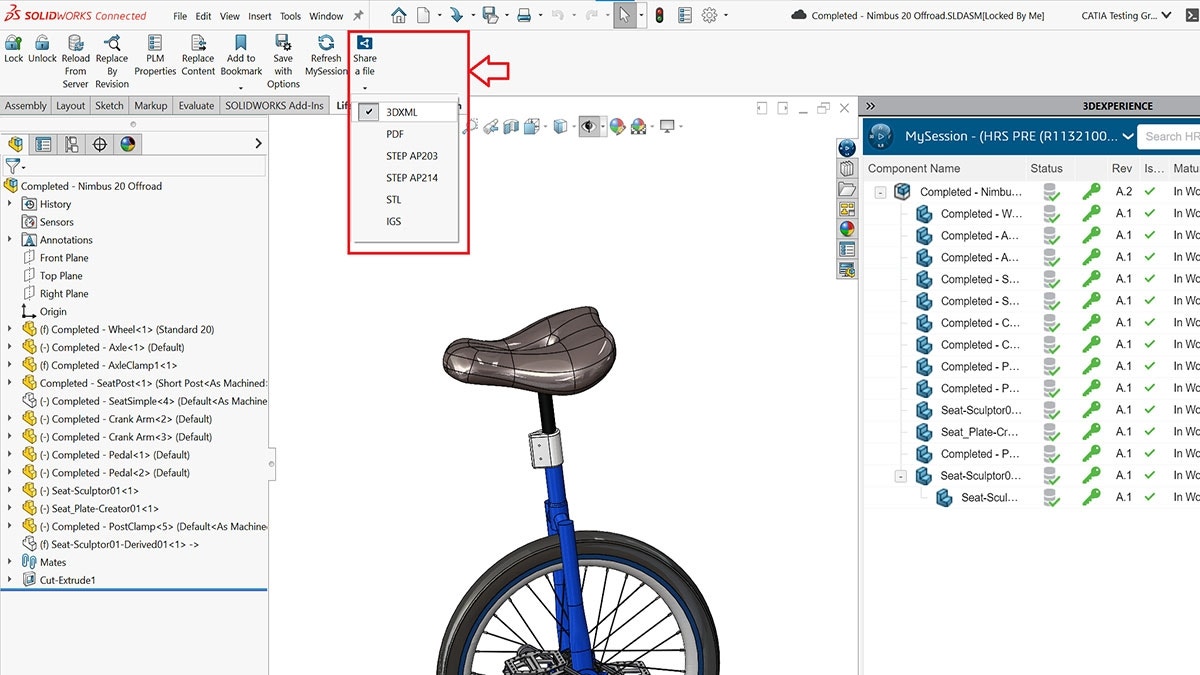Toggle the Select cursor tool
Screen dimensions: 1200x675
pyautogui.click(x=625, y=15)
